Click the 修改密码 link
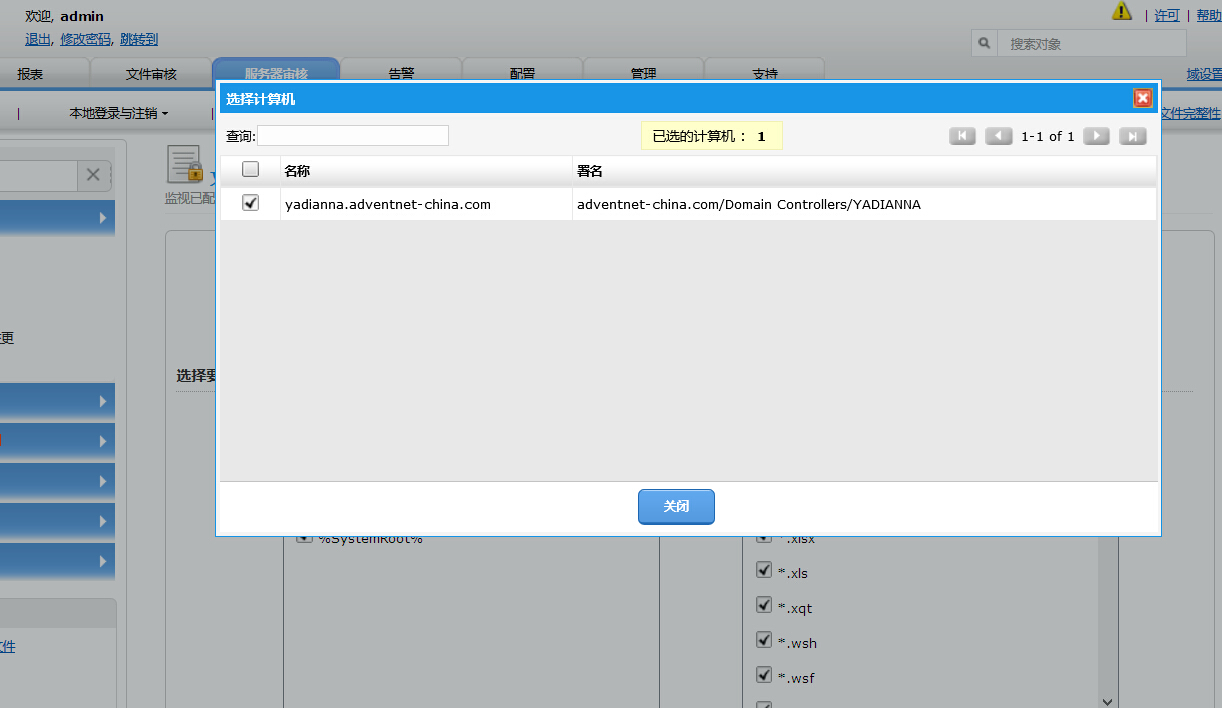 (x=85, y=39)
